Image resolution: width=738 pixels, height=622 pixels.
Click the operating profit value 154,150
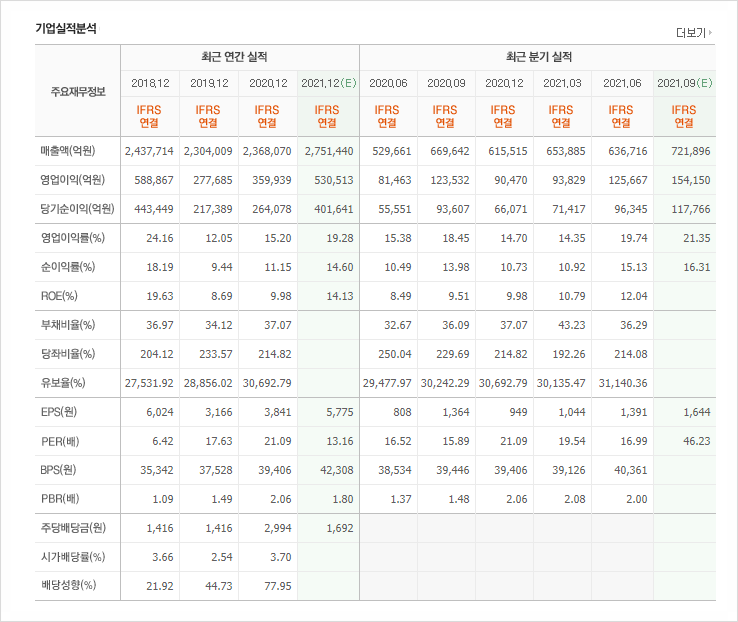690,180
